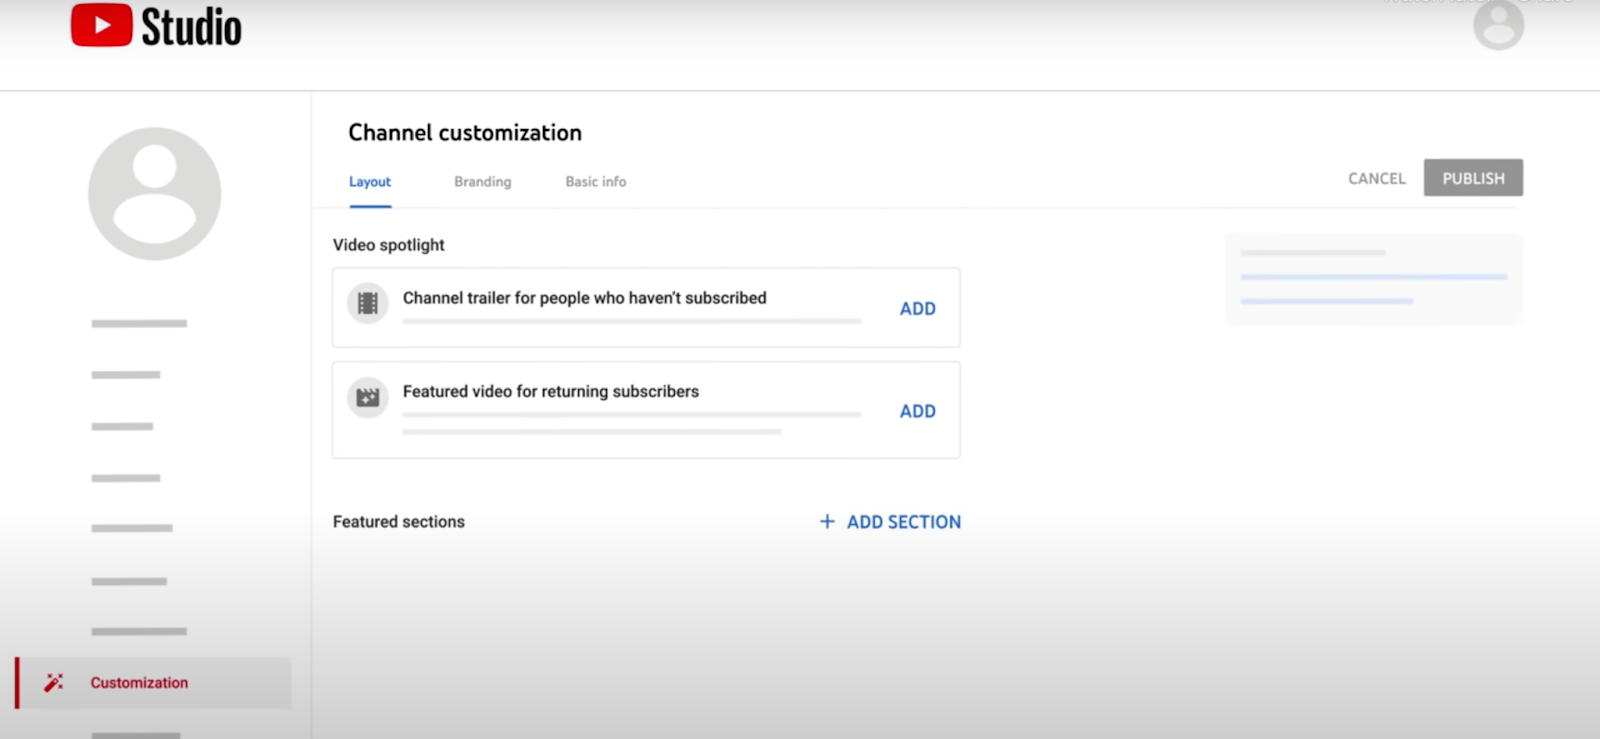
Task: Click the featured video clapperboard icon
Action: click(368, 398)
